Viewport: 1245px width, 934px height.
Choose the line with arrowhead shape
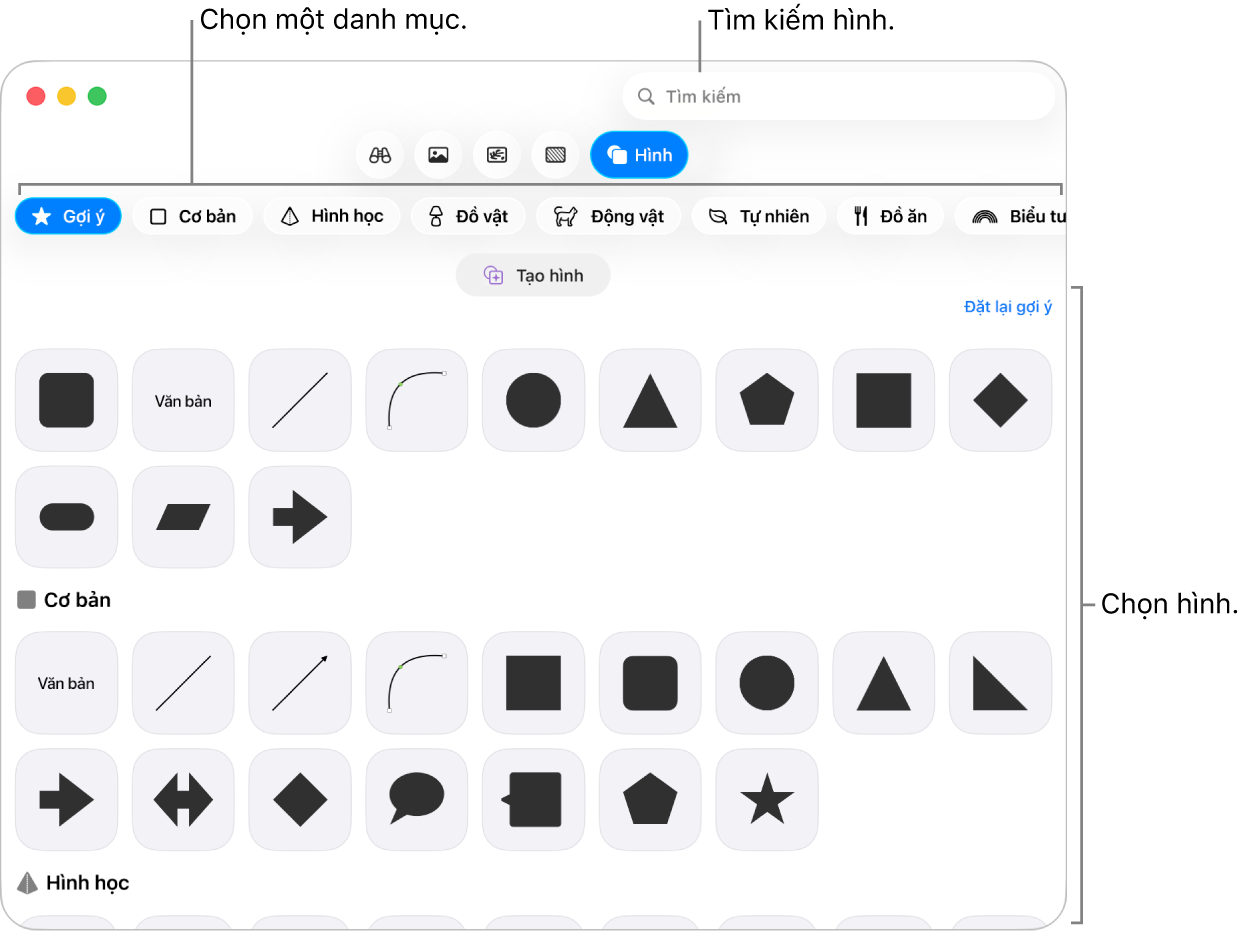point(300,683)
